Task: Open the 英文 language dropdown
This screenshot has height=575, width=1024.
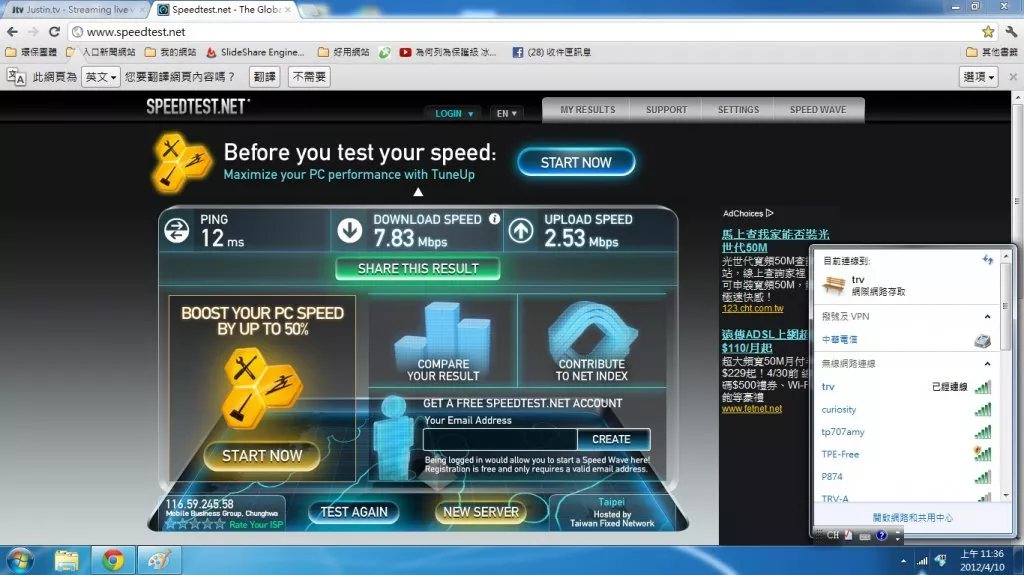Action: (101, 77)
